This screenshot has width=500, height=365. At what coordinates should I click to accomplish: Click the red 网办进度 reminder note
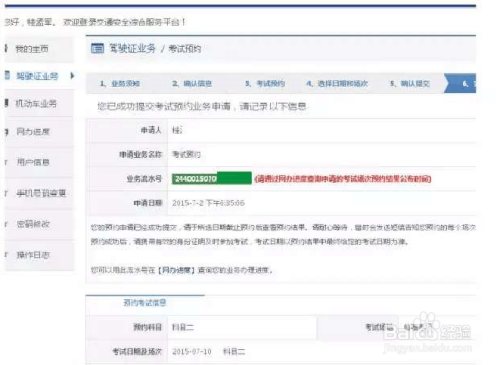[x=343, y=179]
